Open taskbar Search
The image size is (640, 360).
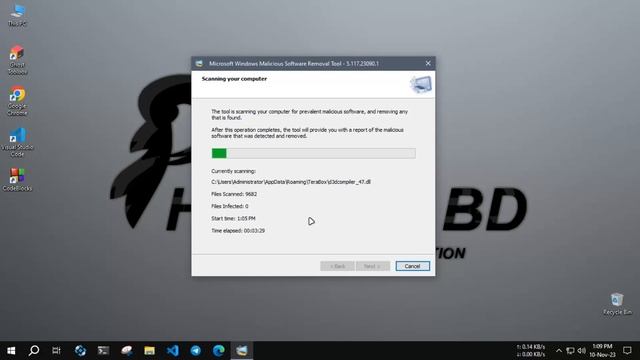(34, 351)
